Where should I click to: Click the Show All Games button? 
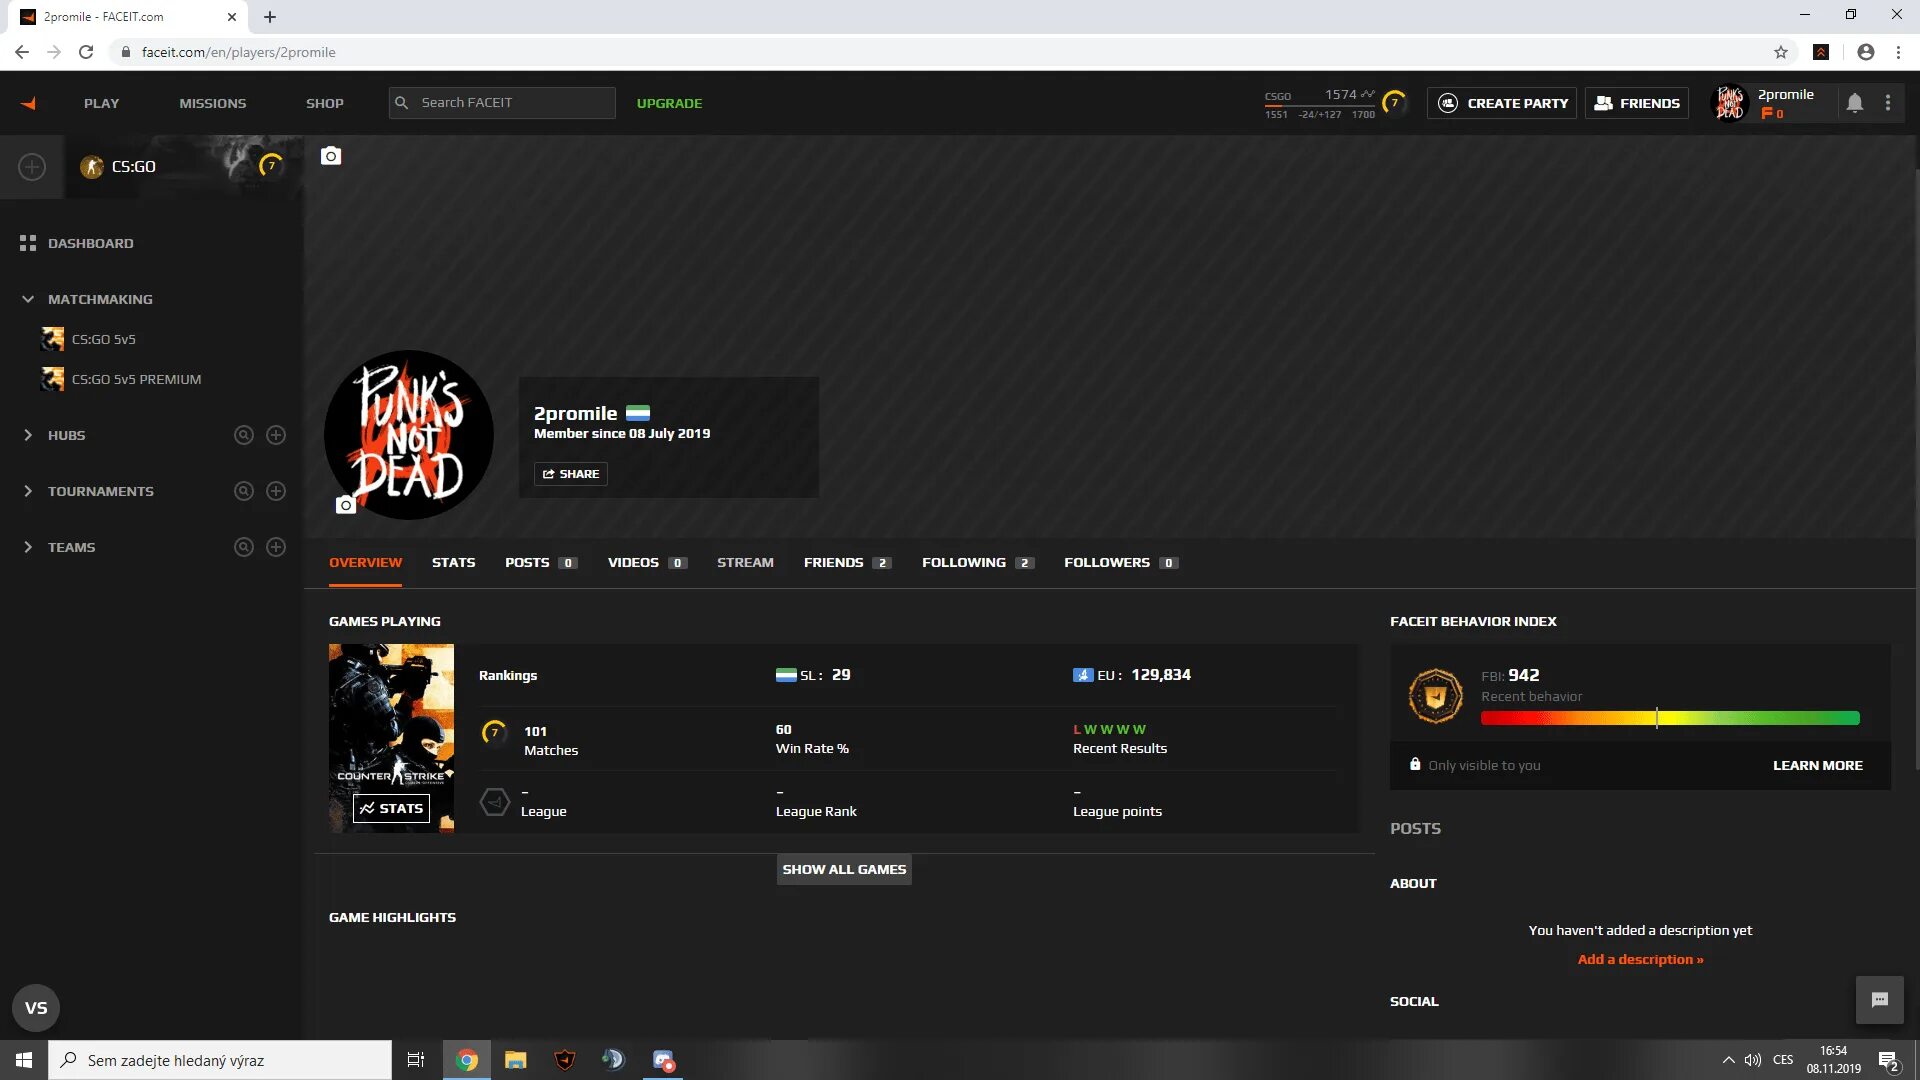(844, 869)
